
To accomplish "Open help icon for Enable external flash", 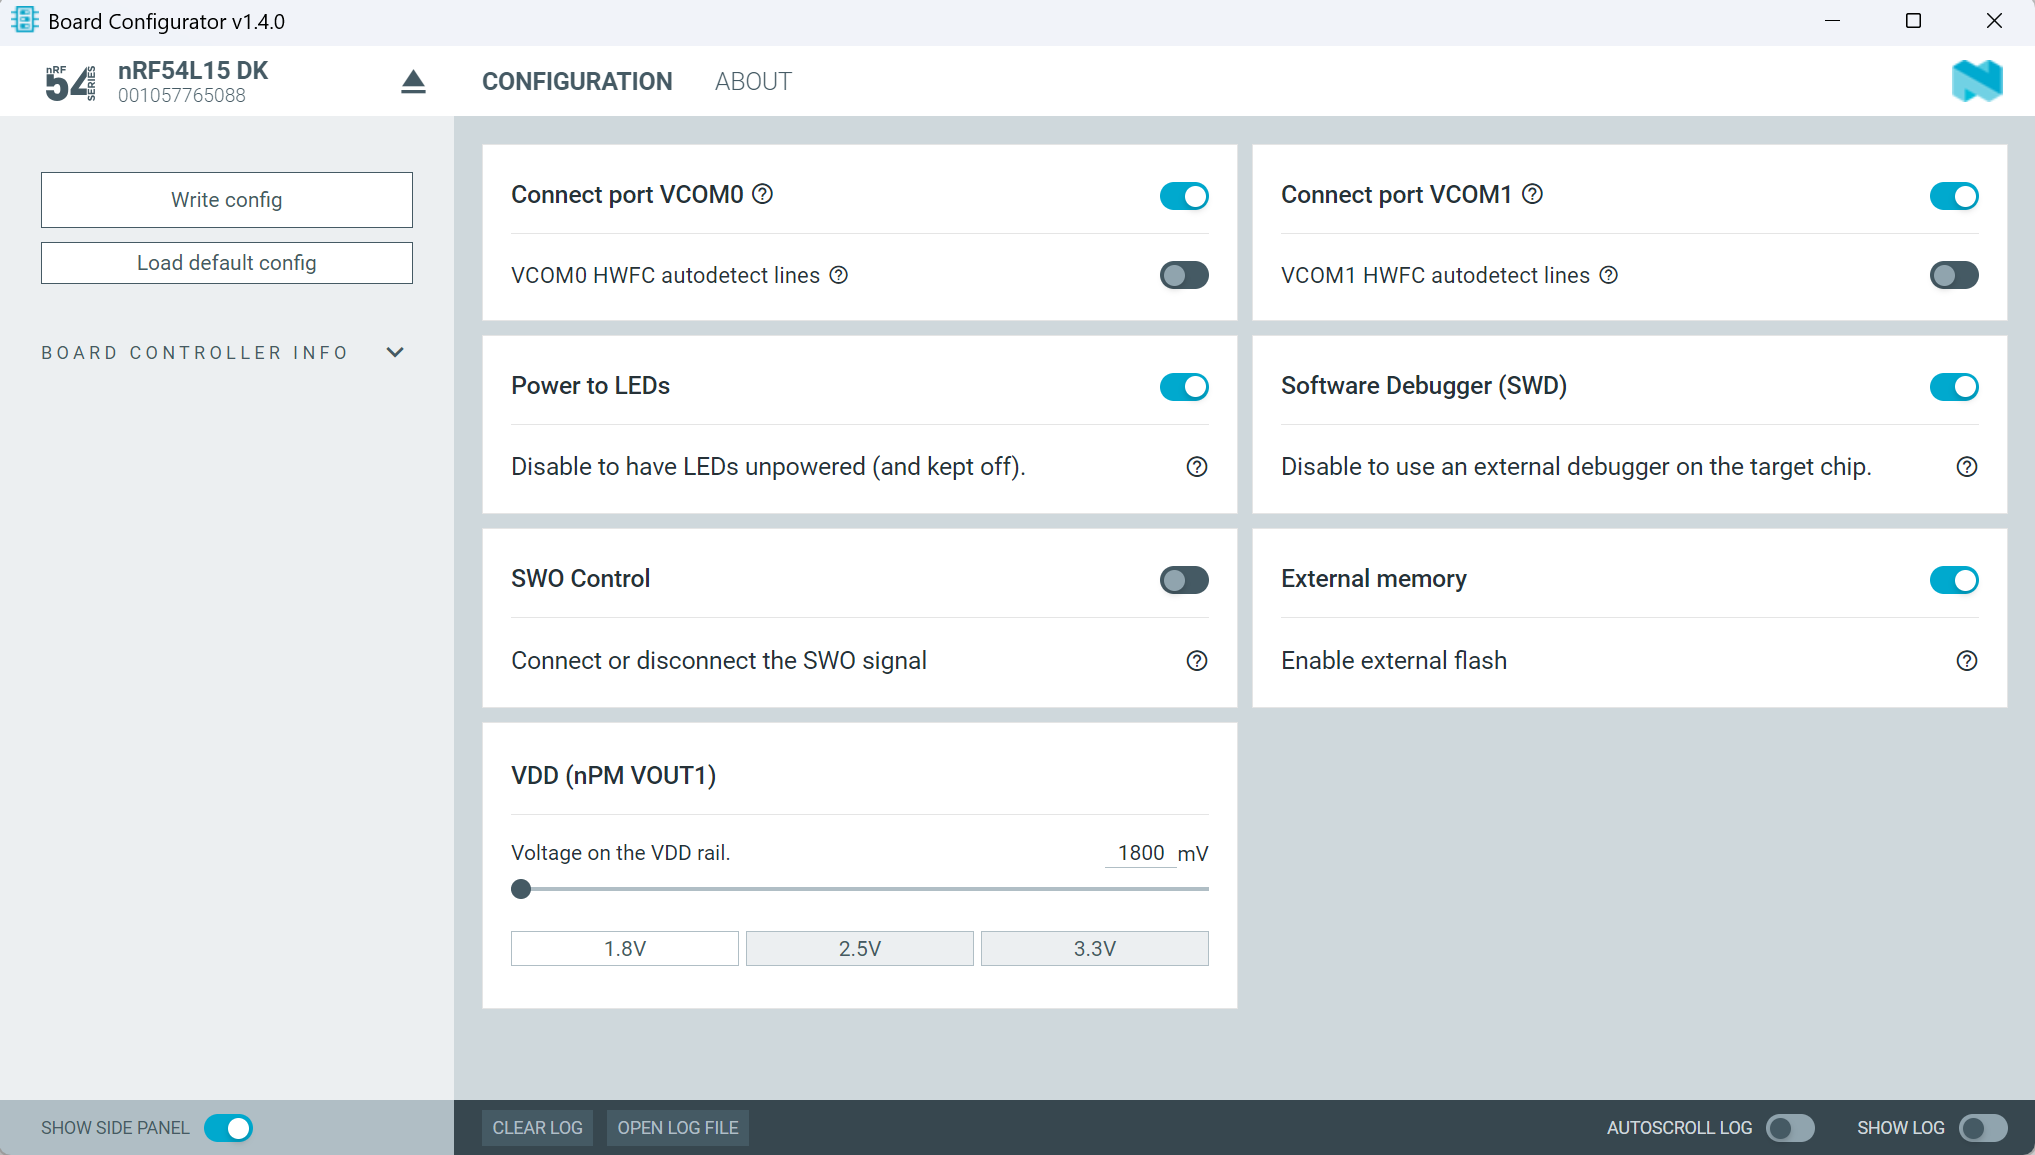I will pos(1967,661).
